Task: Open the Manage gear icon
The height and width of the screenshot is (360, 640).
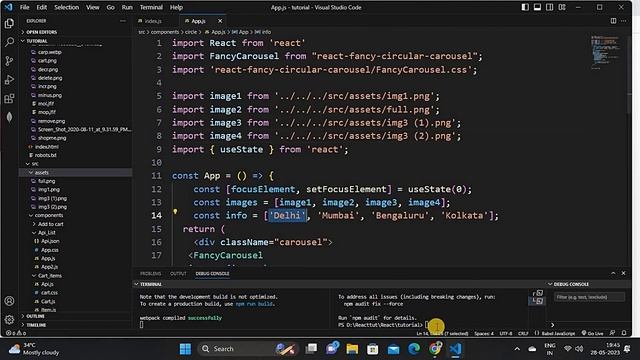Action: (9, 320)
